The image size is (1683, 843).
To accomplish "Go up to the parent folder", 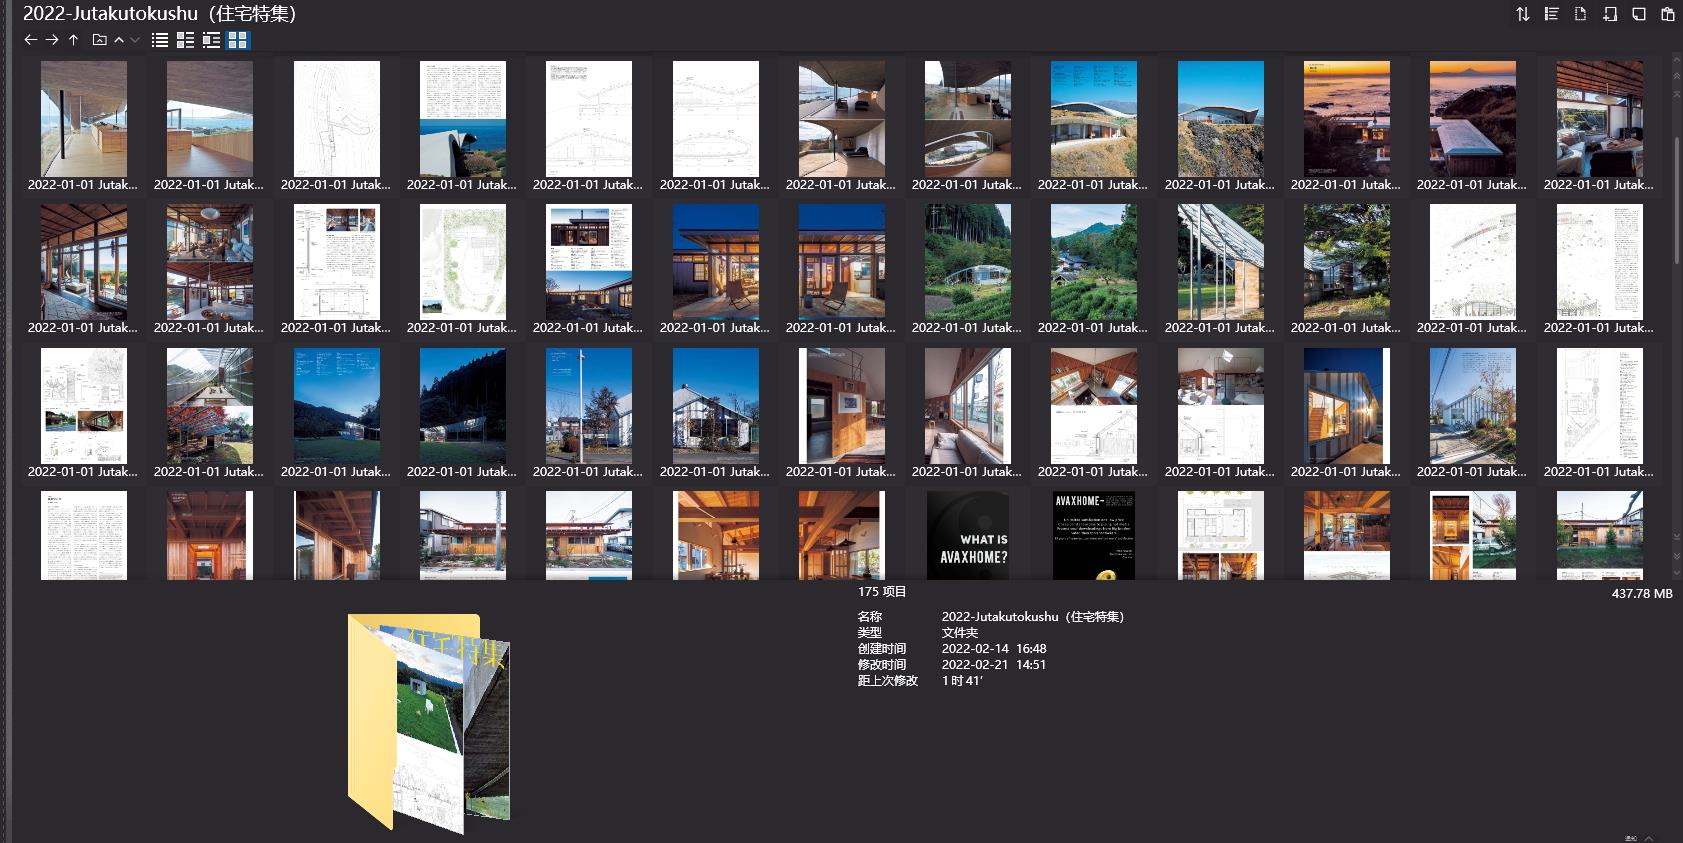I will (73, 40).
